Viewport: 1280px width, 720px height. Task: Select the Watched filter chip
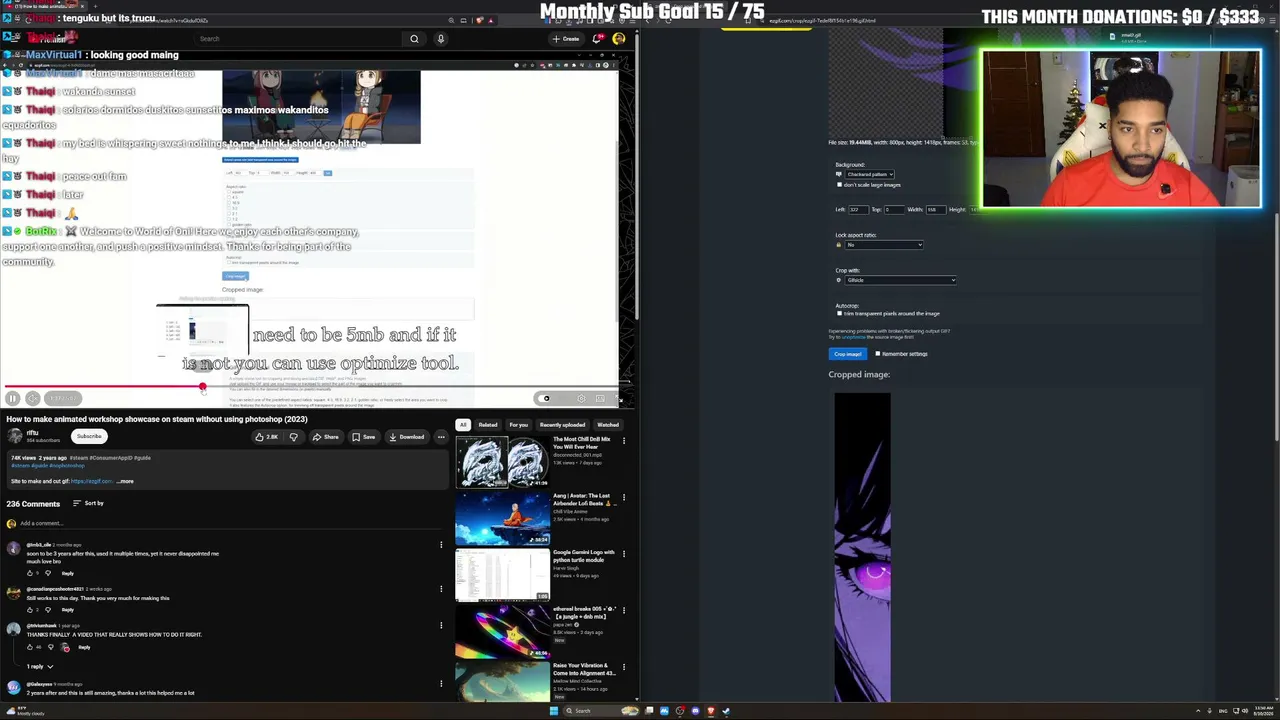pos(608,425)
